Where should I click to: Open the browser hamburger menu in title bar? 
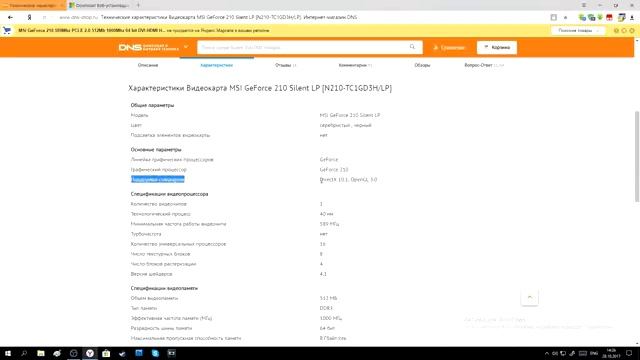point(584,5)
